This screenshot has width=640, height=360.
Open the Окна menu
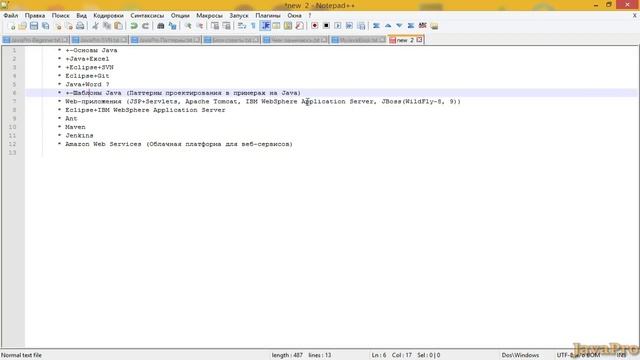point(294,16)
